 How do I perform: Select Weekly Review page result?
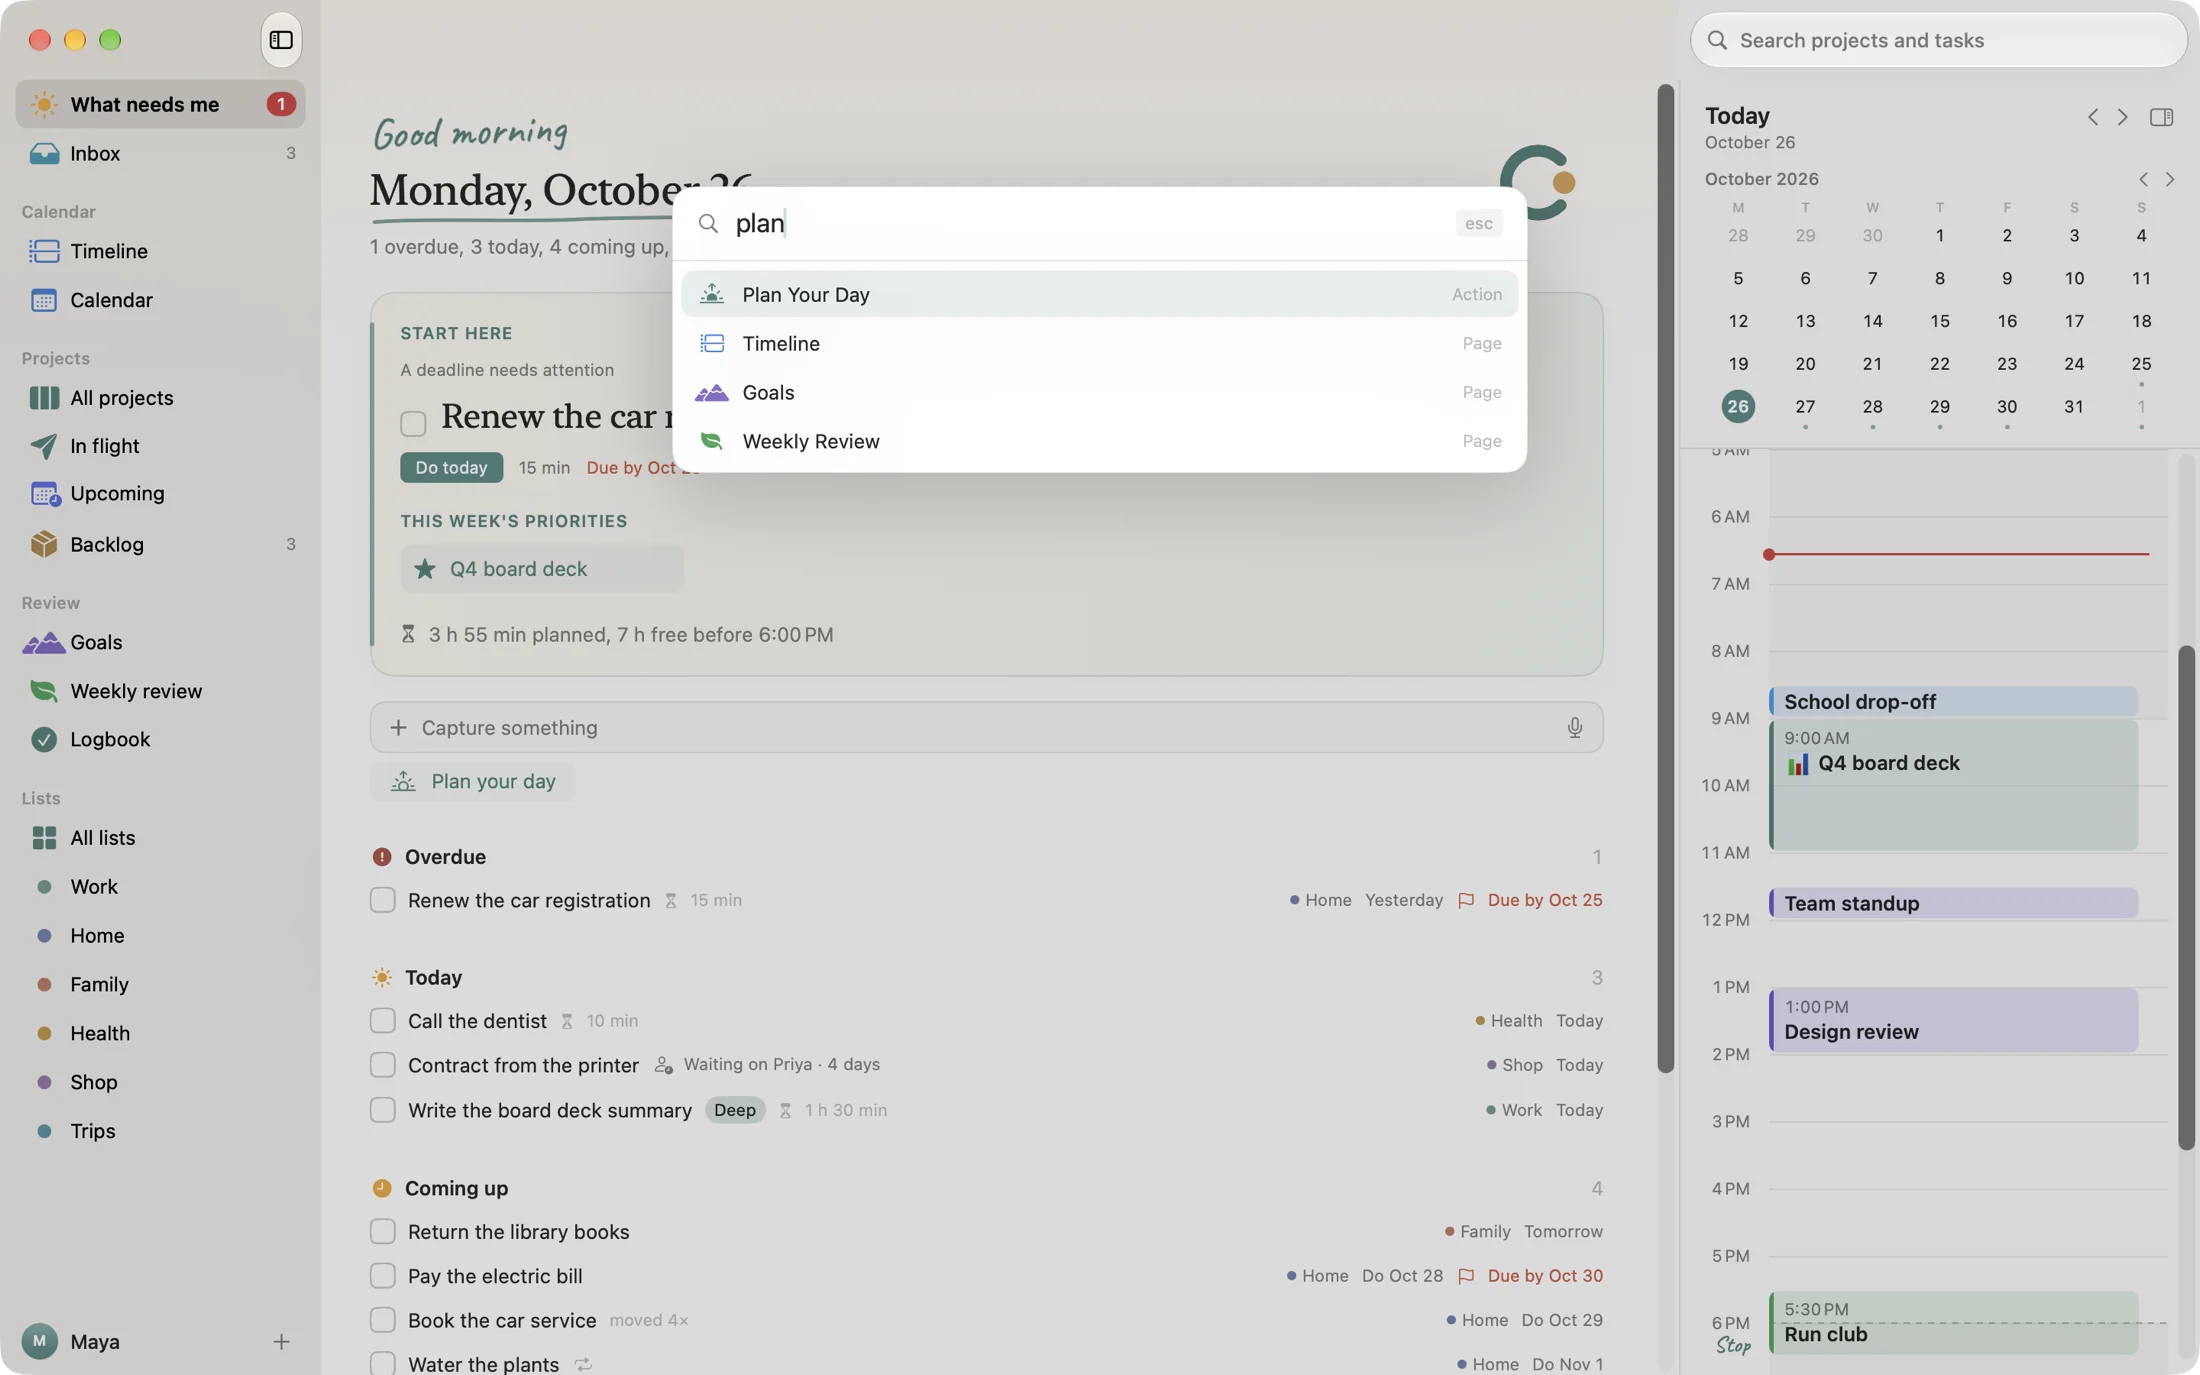1099,441
